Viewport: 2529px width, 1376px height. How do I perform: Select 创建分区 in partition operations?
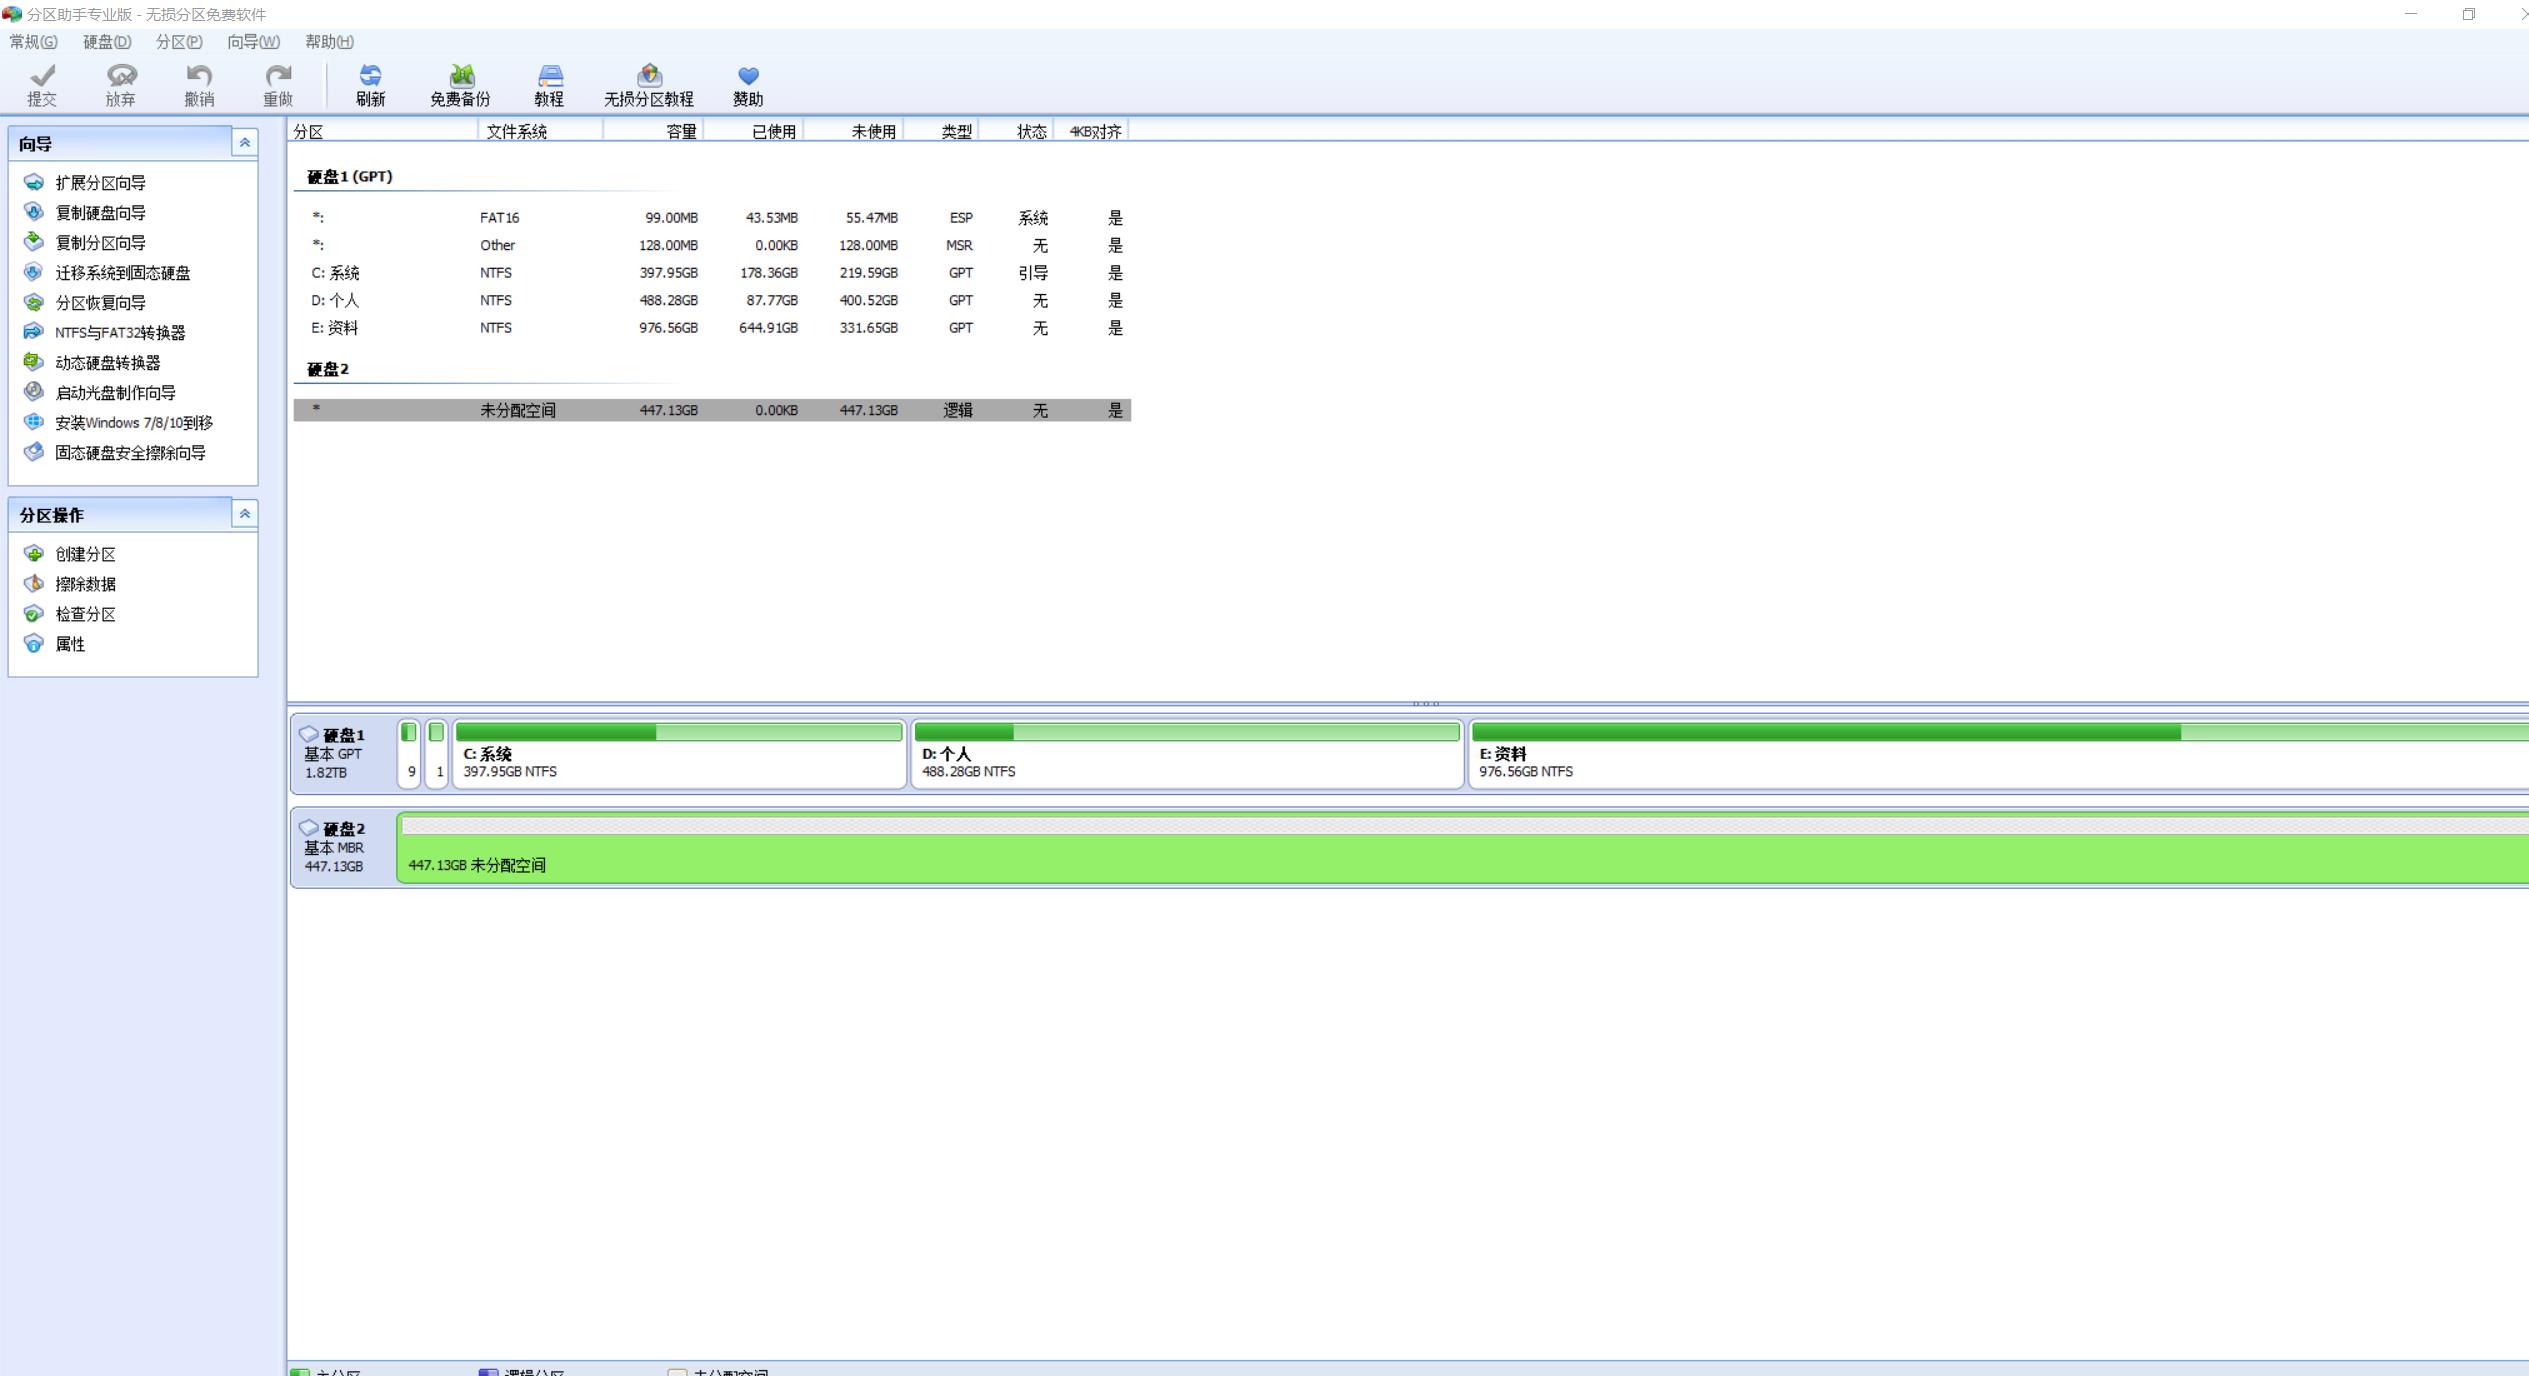[x=85, y=554]
